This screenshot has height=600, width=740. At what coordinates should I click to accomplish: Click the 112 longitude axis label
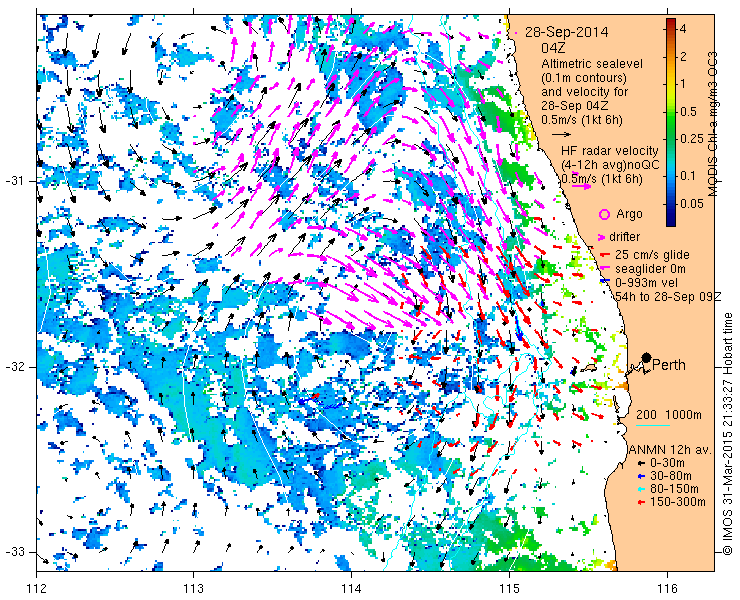[x=37, y=589]
